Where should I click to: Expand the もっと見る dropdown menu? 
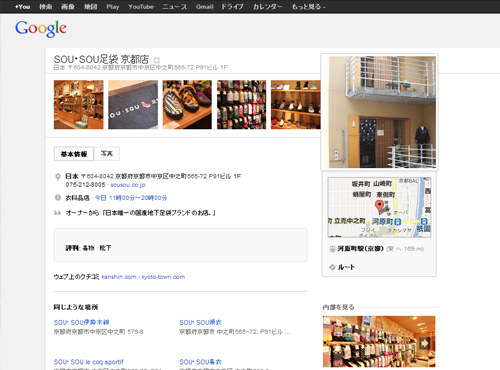tap(308, 7)
